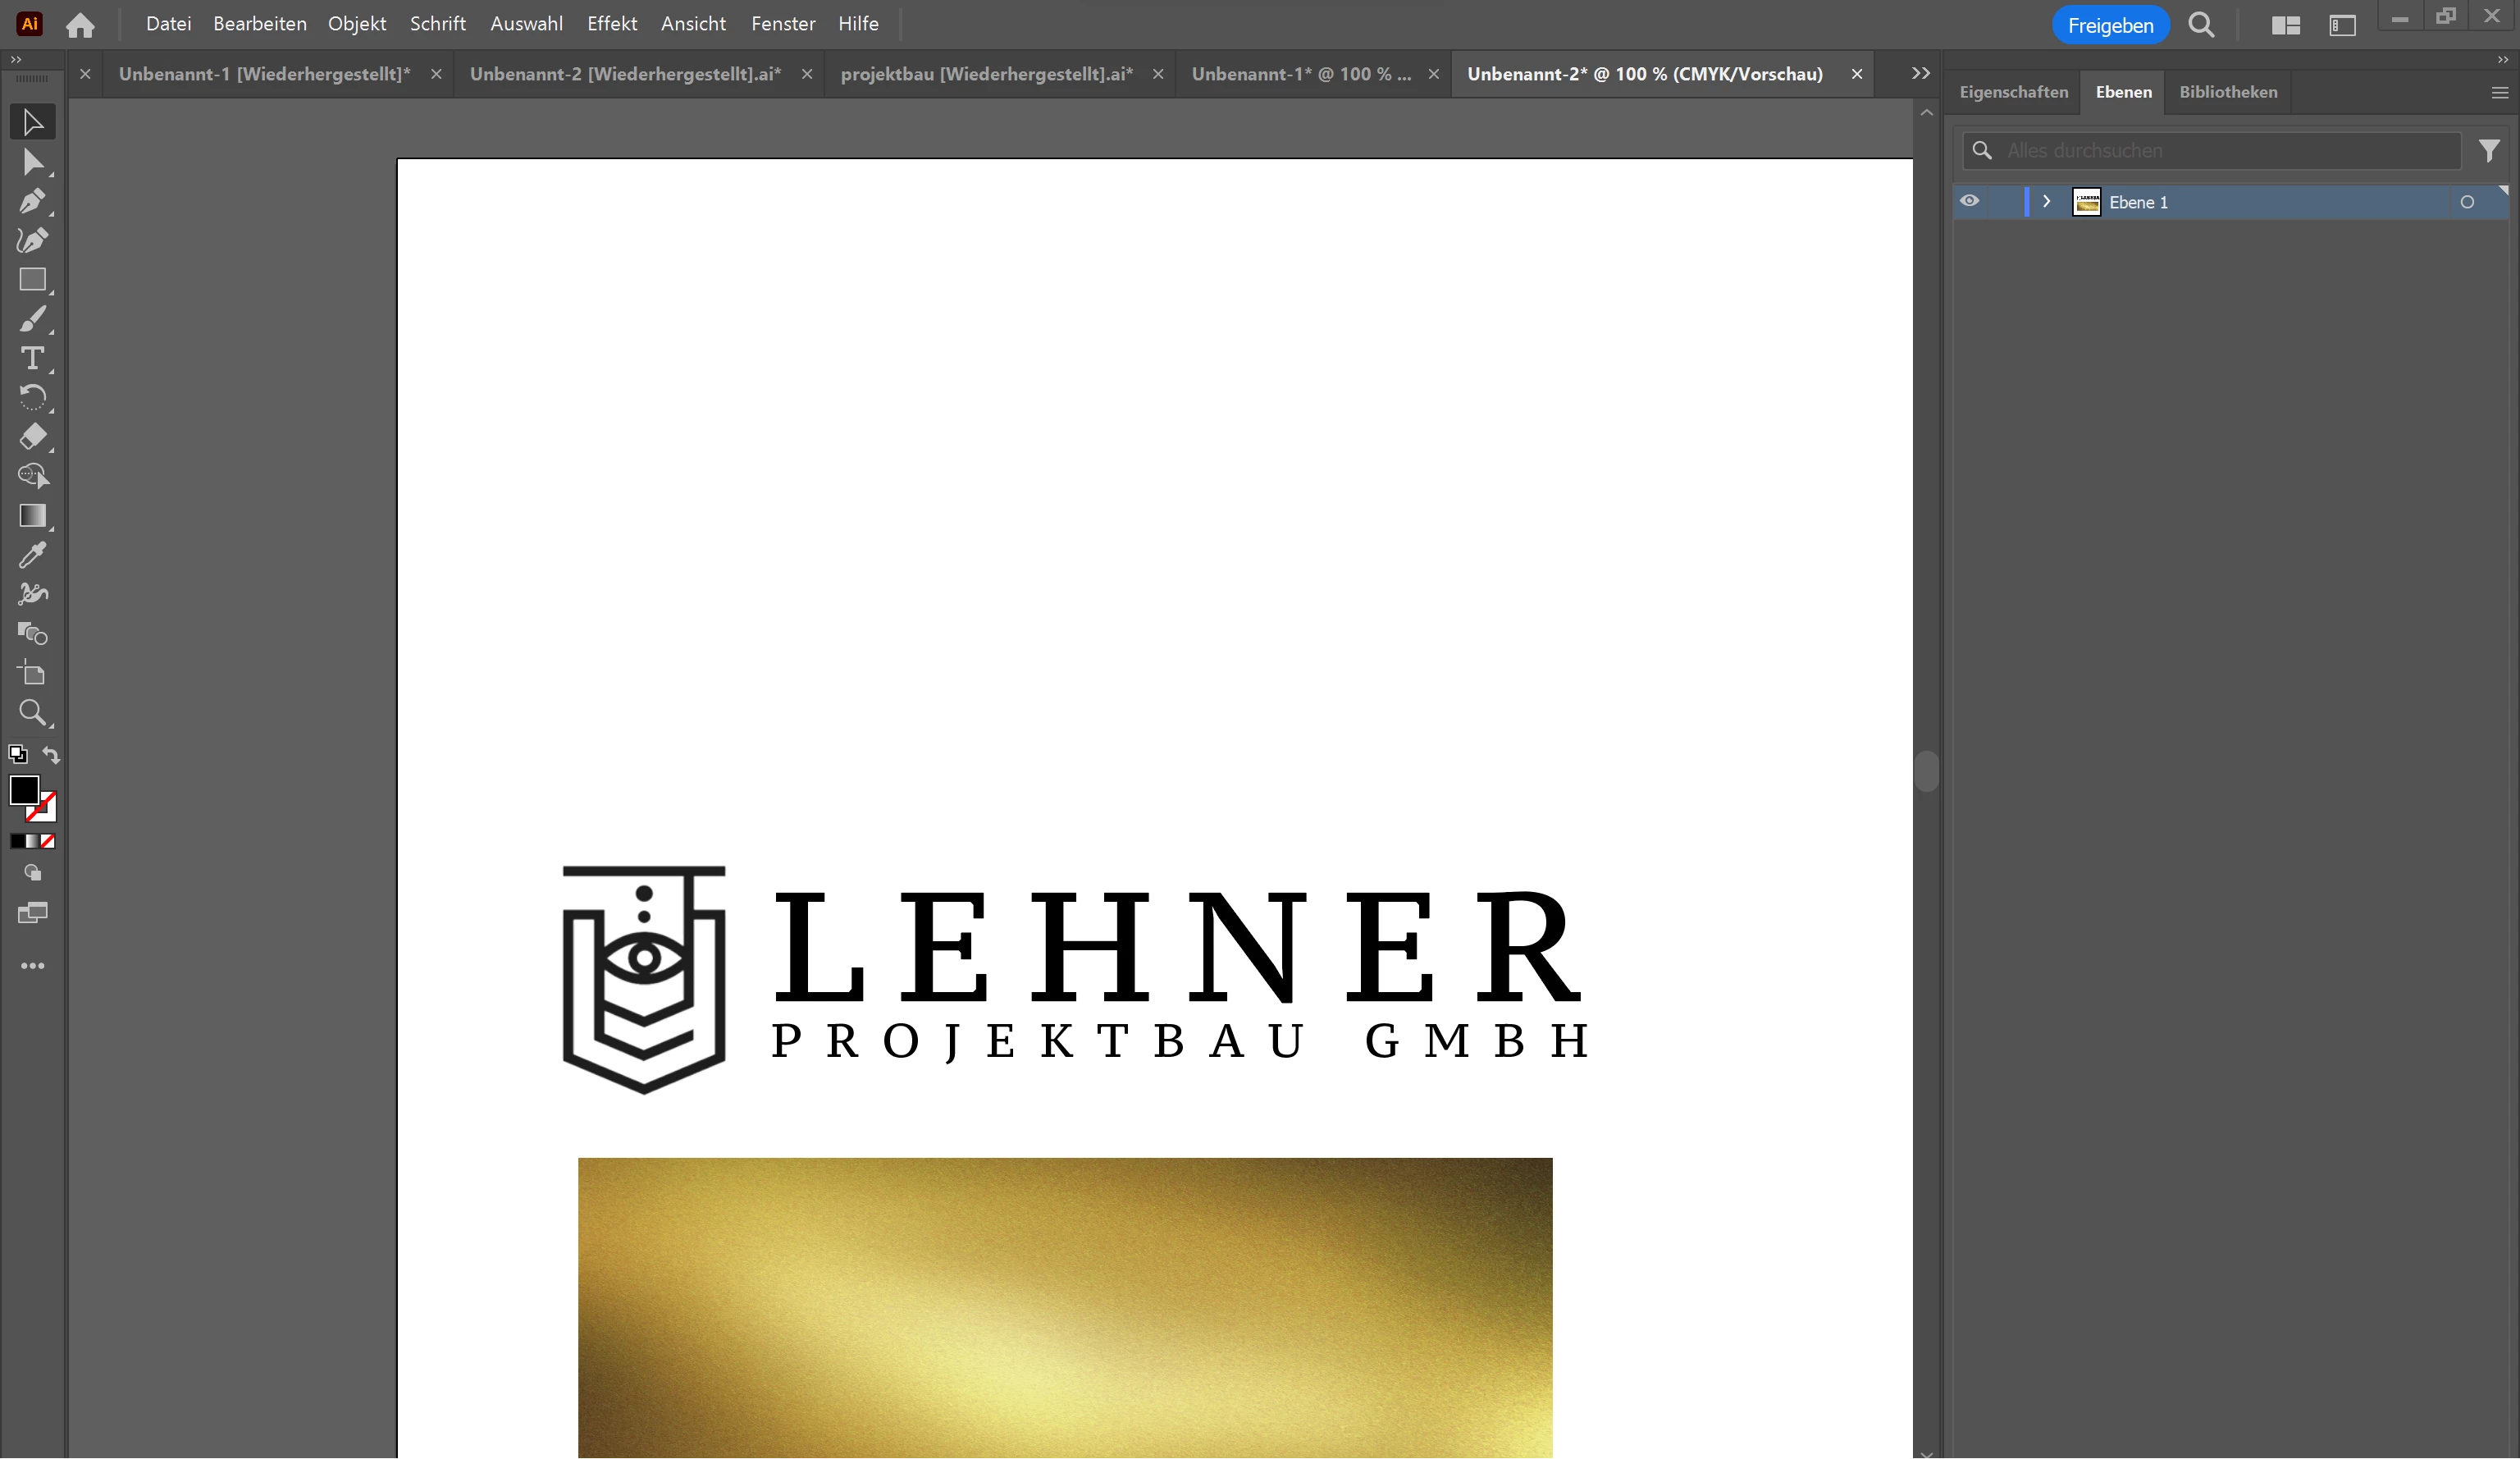Click target circle of Ebene 1
This screenshot has width=2520, height=1459.
[2467, 202]
